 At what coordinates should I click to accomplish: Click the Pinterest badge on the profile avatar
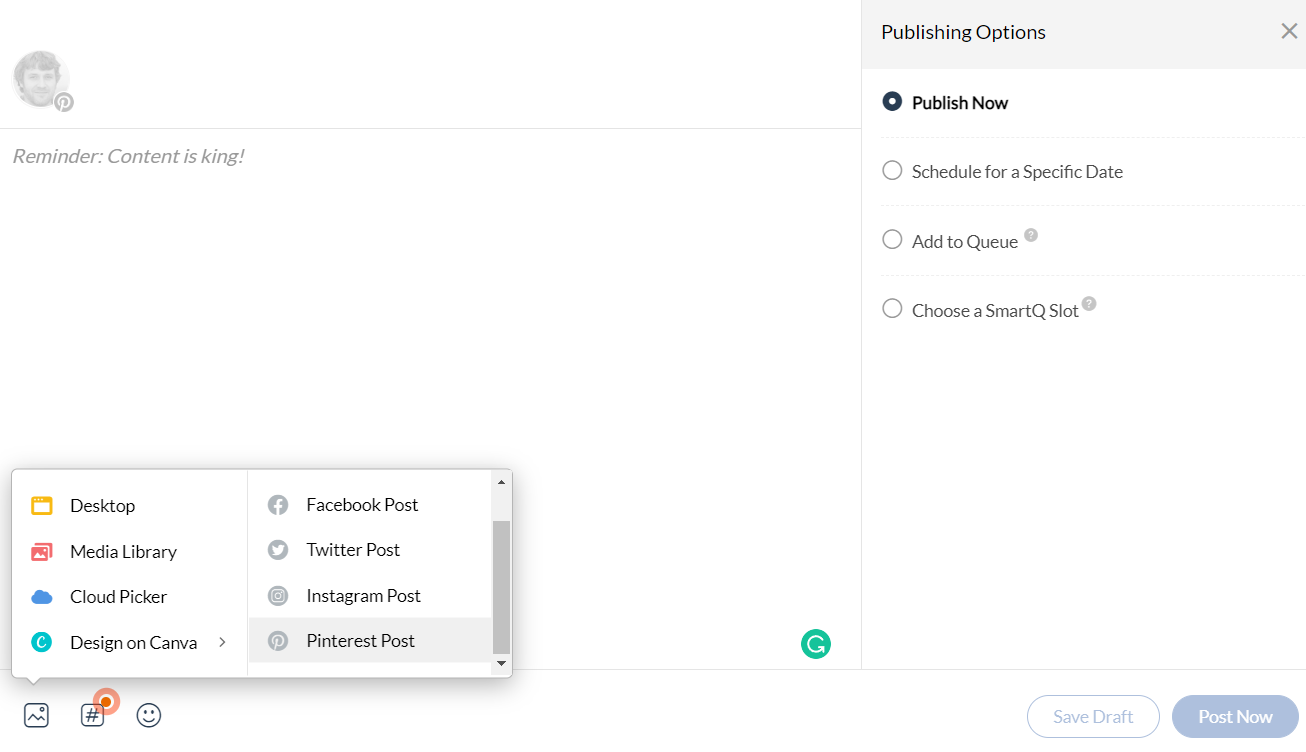click(65, 101)
